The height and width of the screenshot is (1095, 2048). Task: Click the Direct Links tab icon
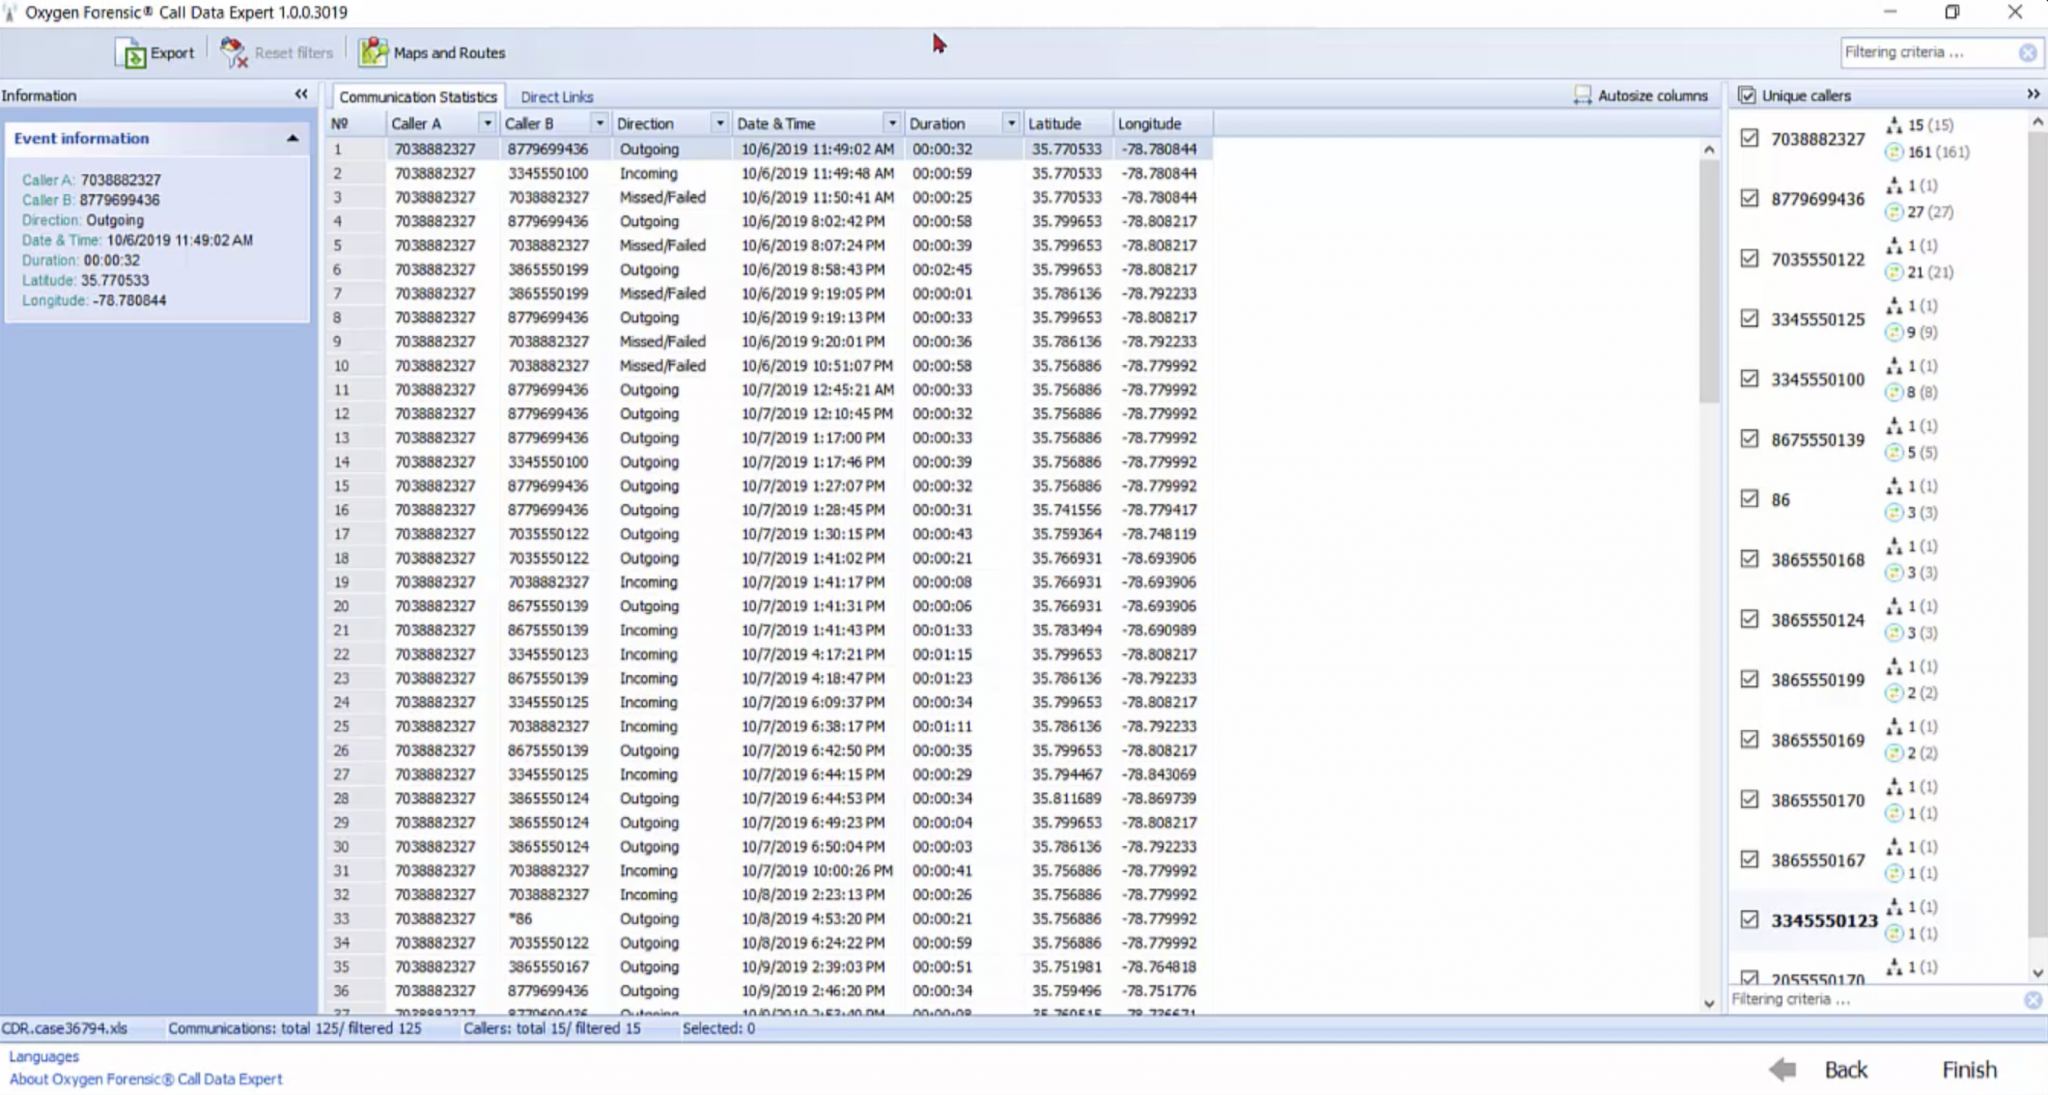coord(557,96)
